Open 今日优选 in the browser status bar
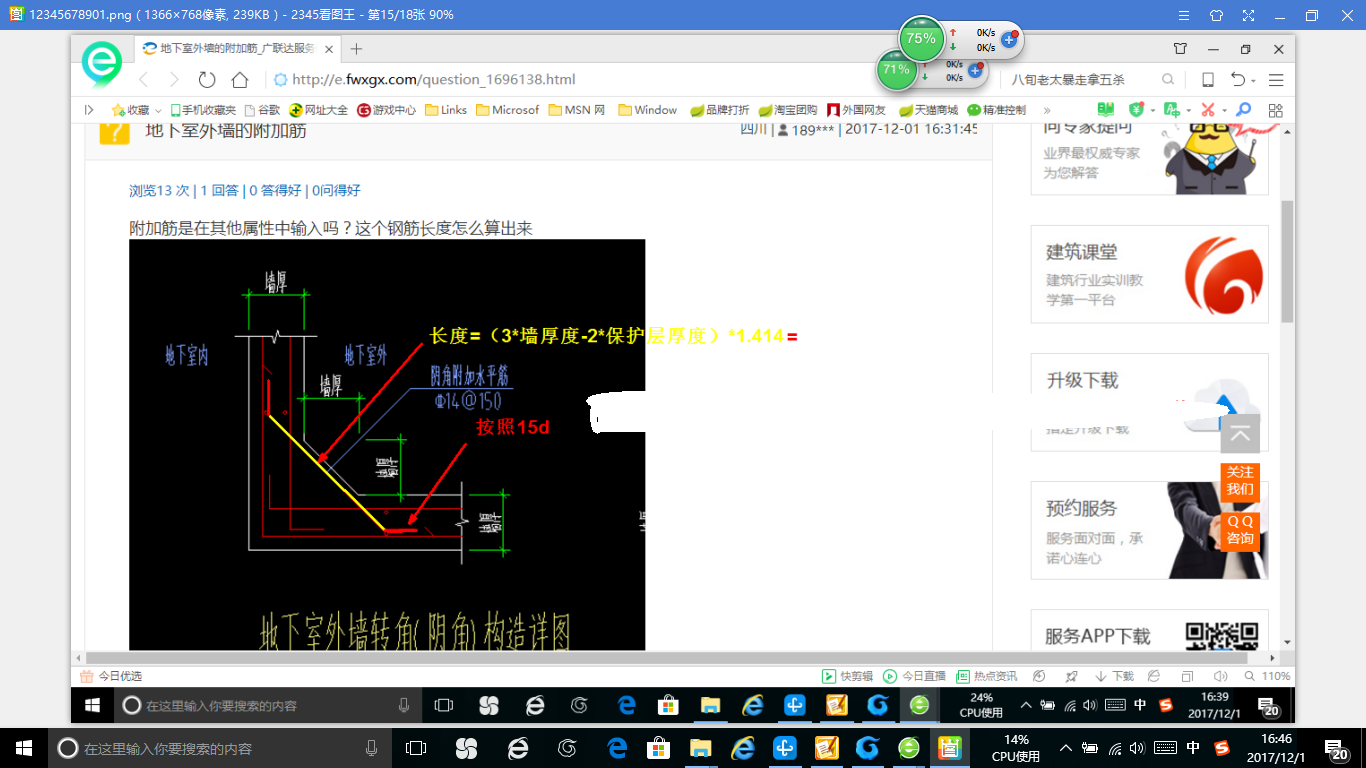1366x768 pixels. pyautogui.click(x=111, y=677)
